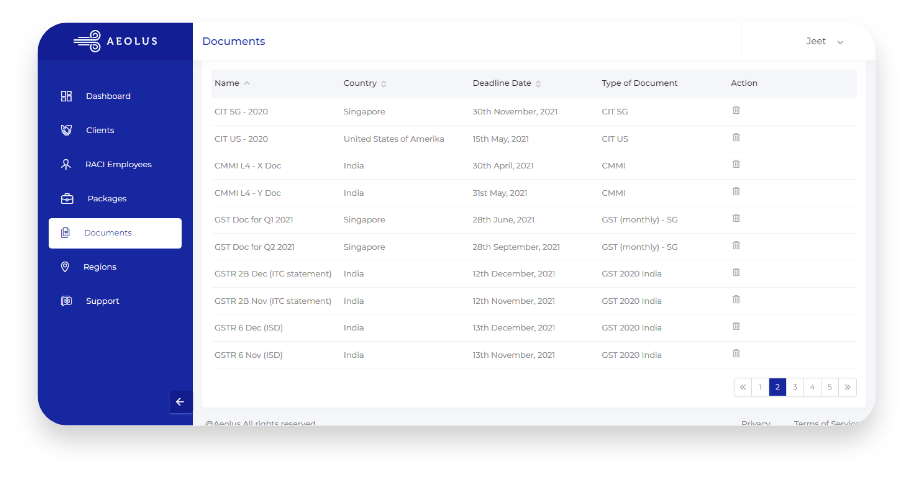
Task: Click the 12th November, 2021 date cell
Action: (x=514, y=301)
